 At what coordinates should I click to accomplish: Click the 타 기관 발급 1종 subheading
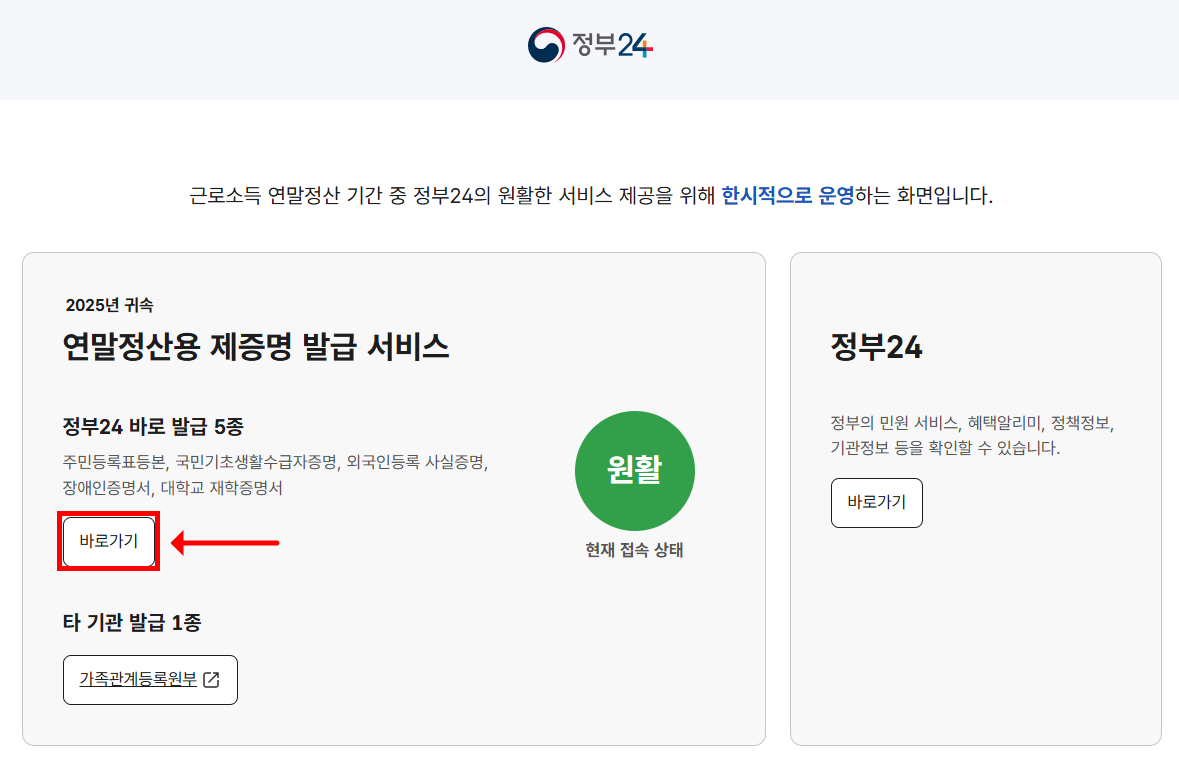click(x=132, y=623)
